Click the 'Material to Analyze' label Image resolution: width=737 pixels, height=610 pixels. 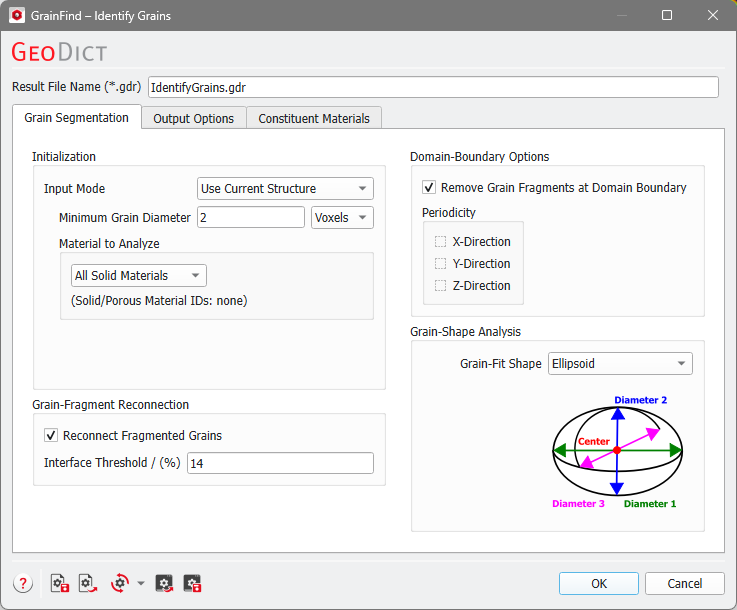[x=109, y=243]
